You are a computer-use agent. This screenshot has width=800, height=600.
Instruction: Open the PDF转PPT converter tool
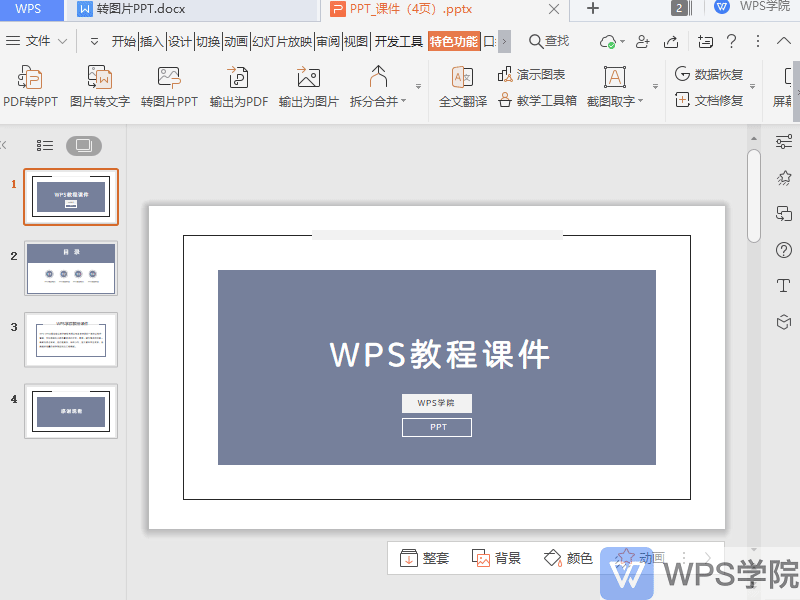(30, 86)
